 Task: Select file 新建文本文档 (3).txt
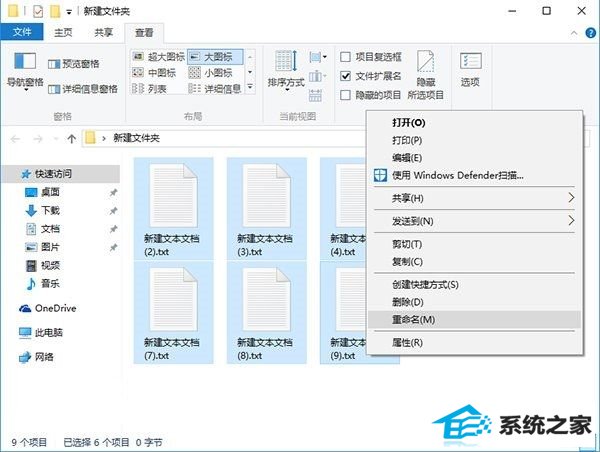pyautogui.click(x=267, y=209)
